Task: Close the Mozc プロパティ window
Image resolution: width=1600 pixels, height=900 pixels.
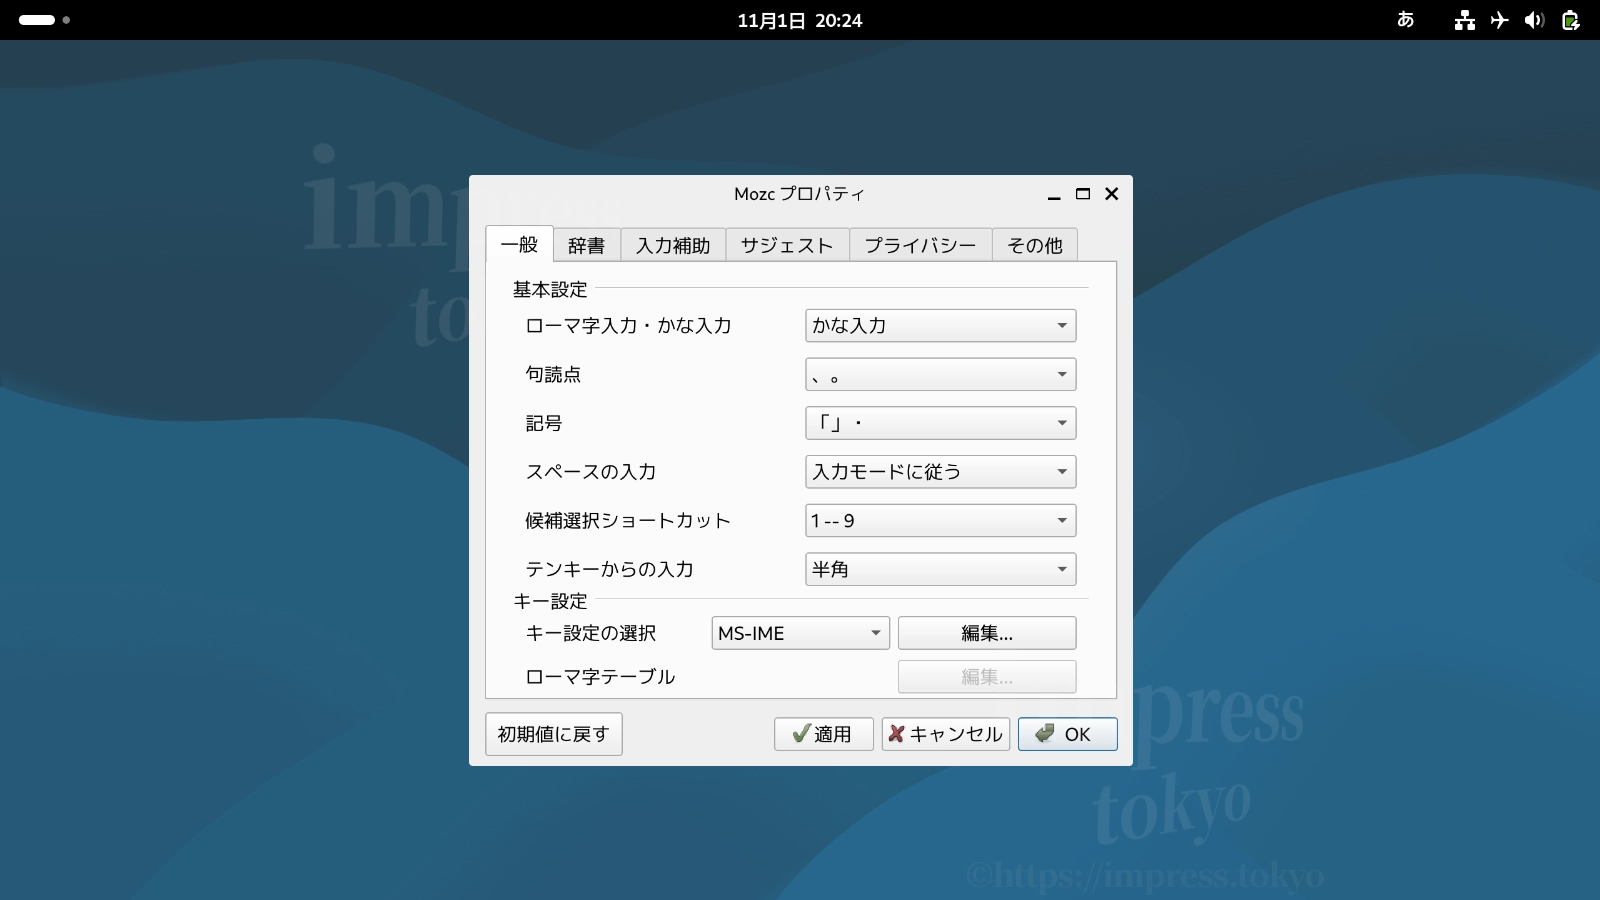Action: pyautogui.click(x=1112, y=194)
